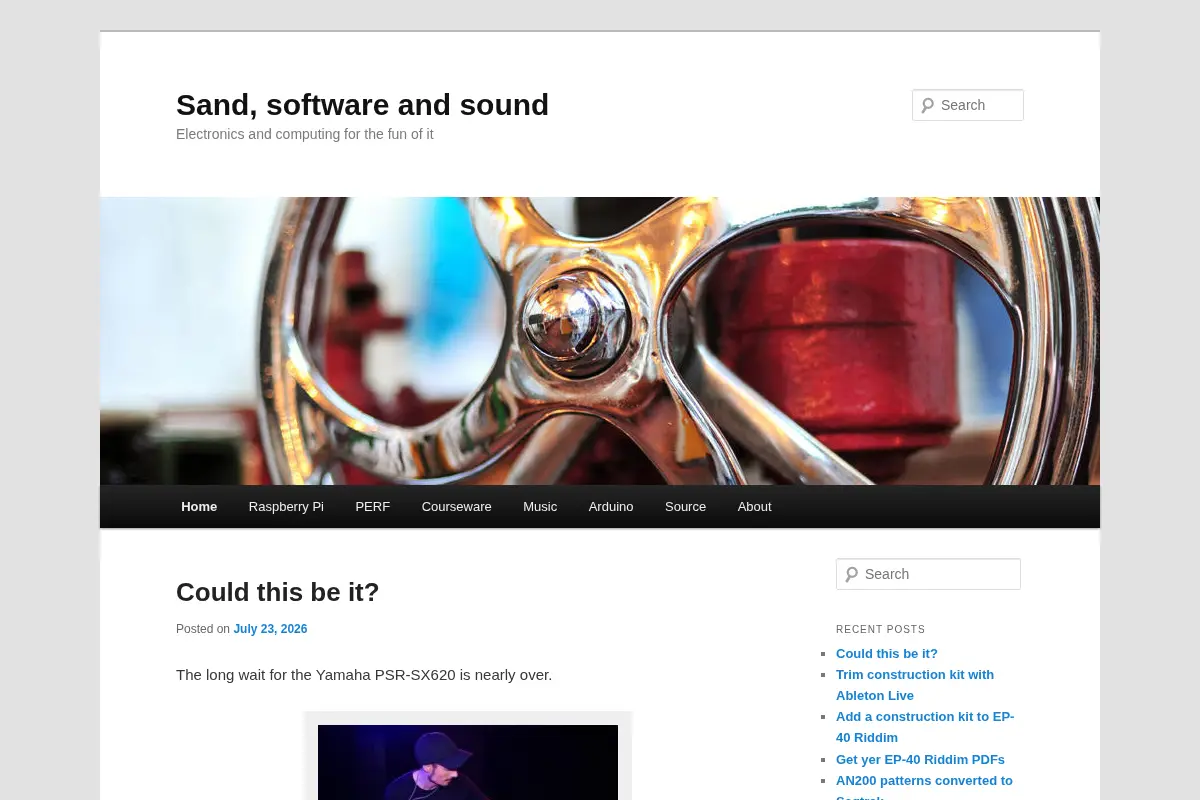Open the About menu item
Screen dimensions: 1200x800
(754, 507)
